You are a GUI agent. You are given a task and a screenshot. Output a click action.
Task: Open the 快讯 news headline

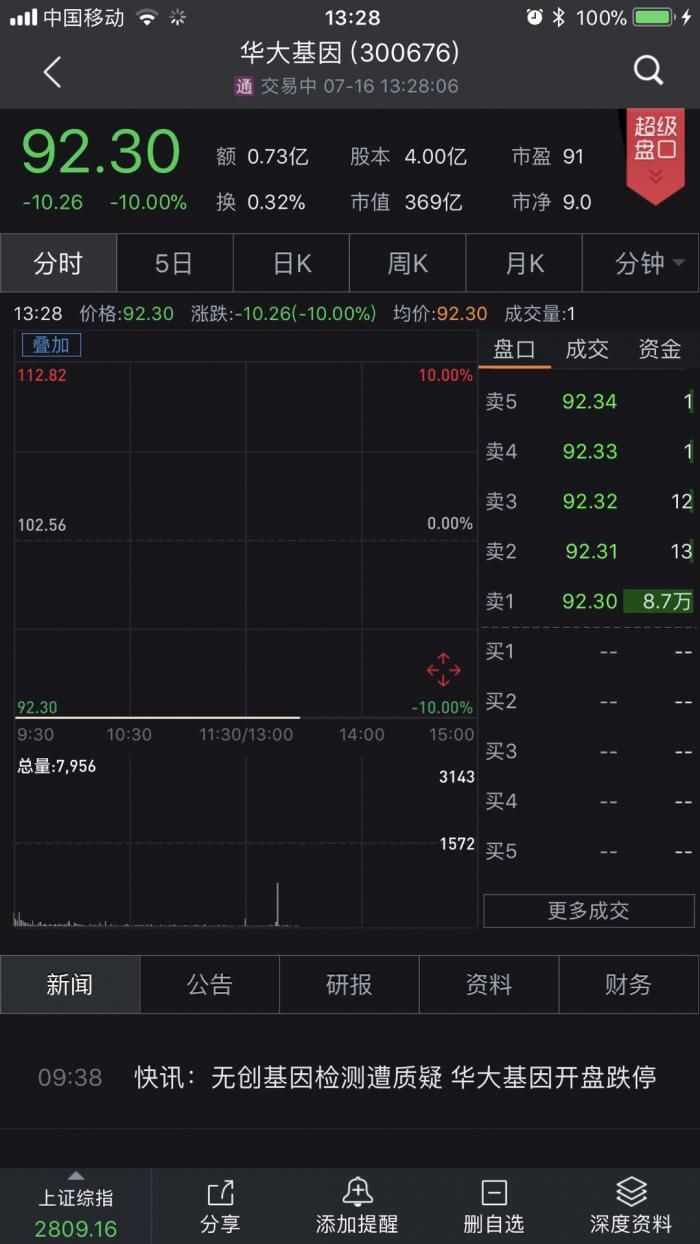[x=396, y=1077]
